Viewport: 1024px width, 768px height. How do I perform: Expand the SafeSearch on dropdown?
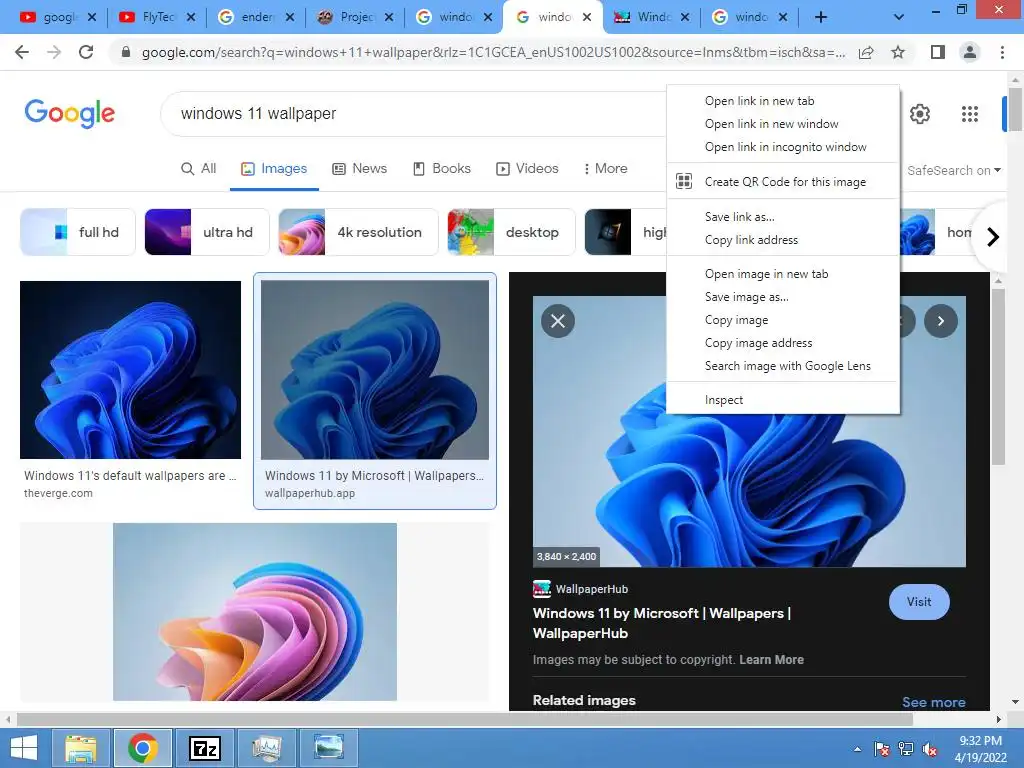pos(953,170)
